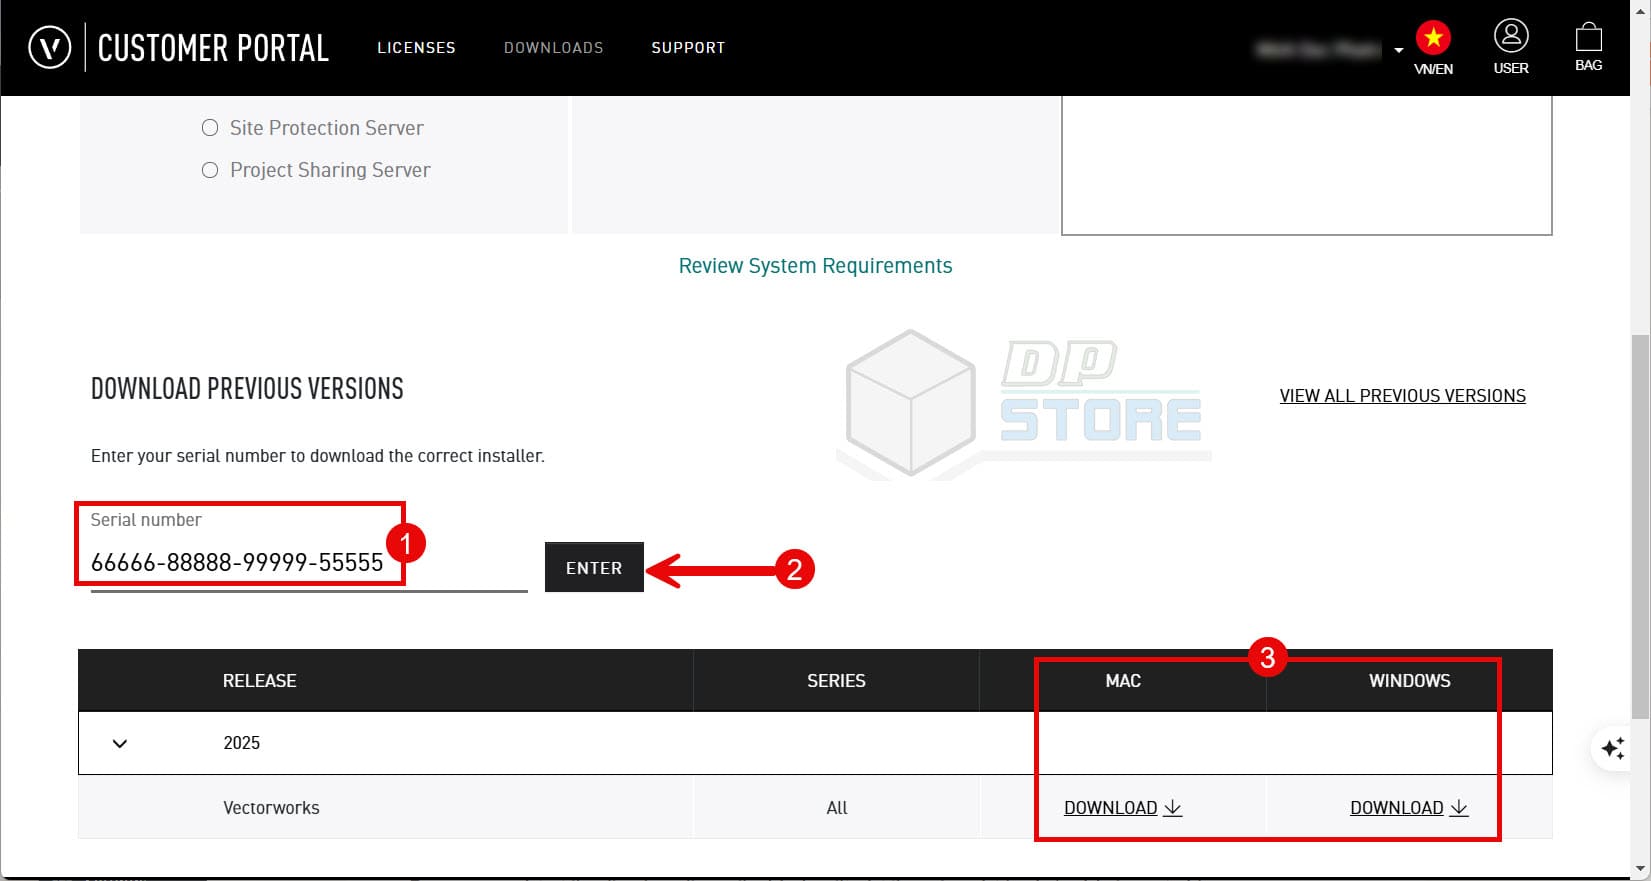Click the WINDOWS column header

pos(1409,681)
